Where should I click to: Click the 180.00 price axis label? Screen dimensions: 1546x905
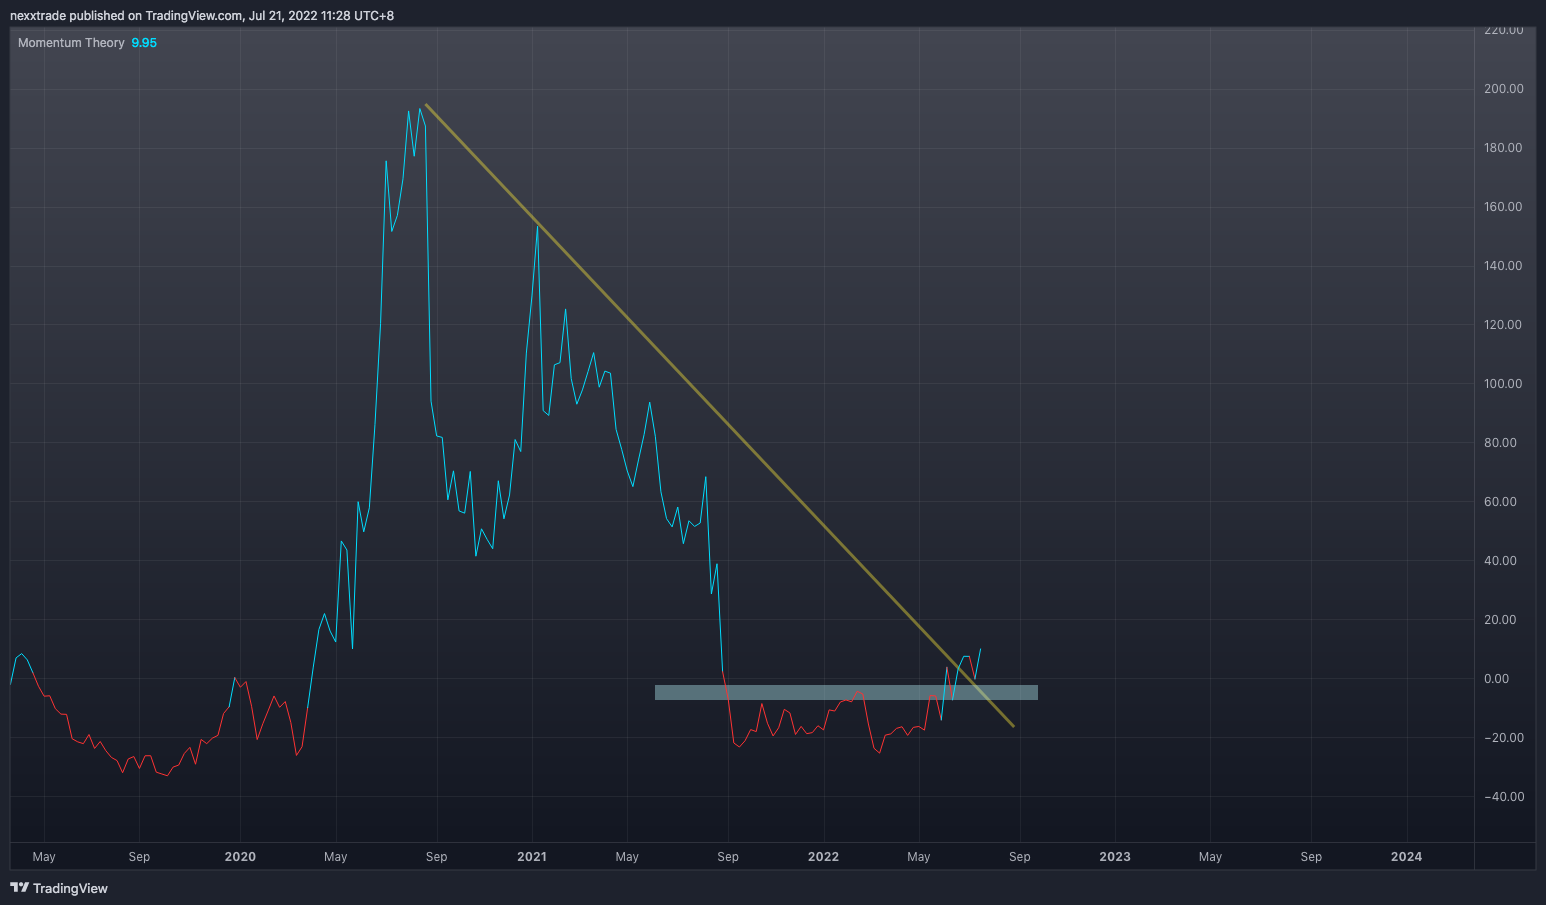(x=1503, y=148)
